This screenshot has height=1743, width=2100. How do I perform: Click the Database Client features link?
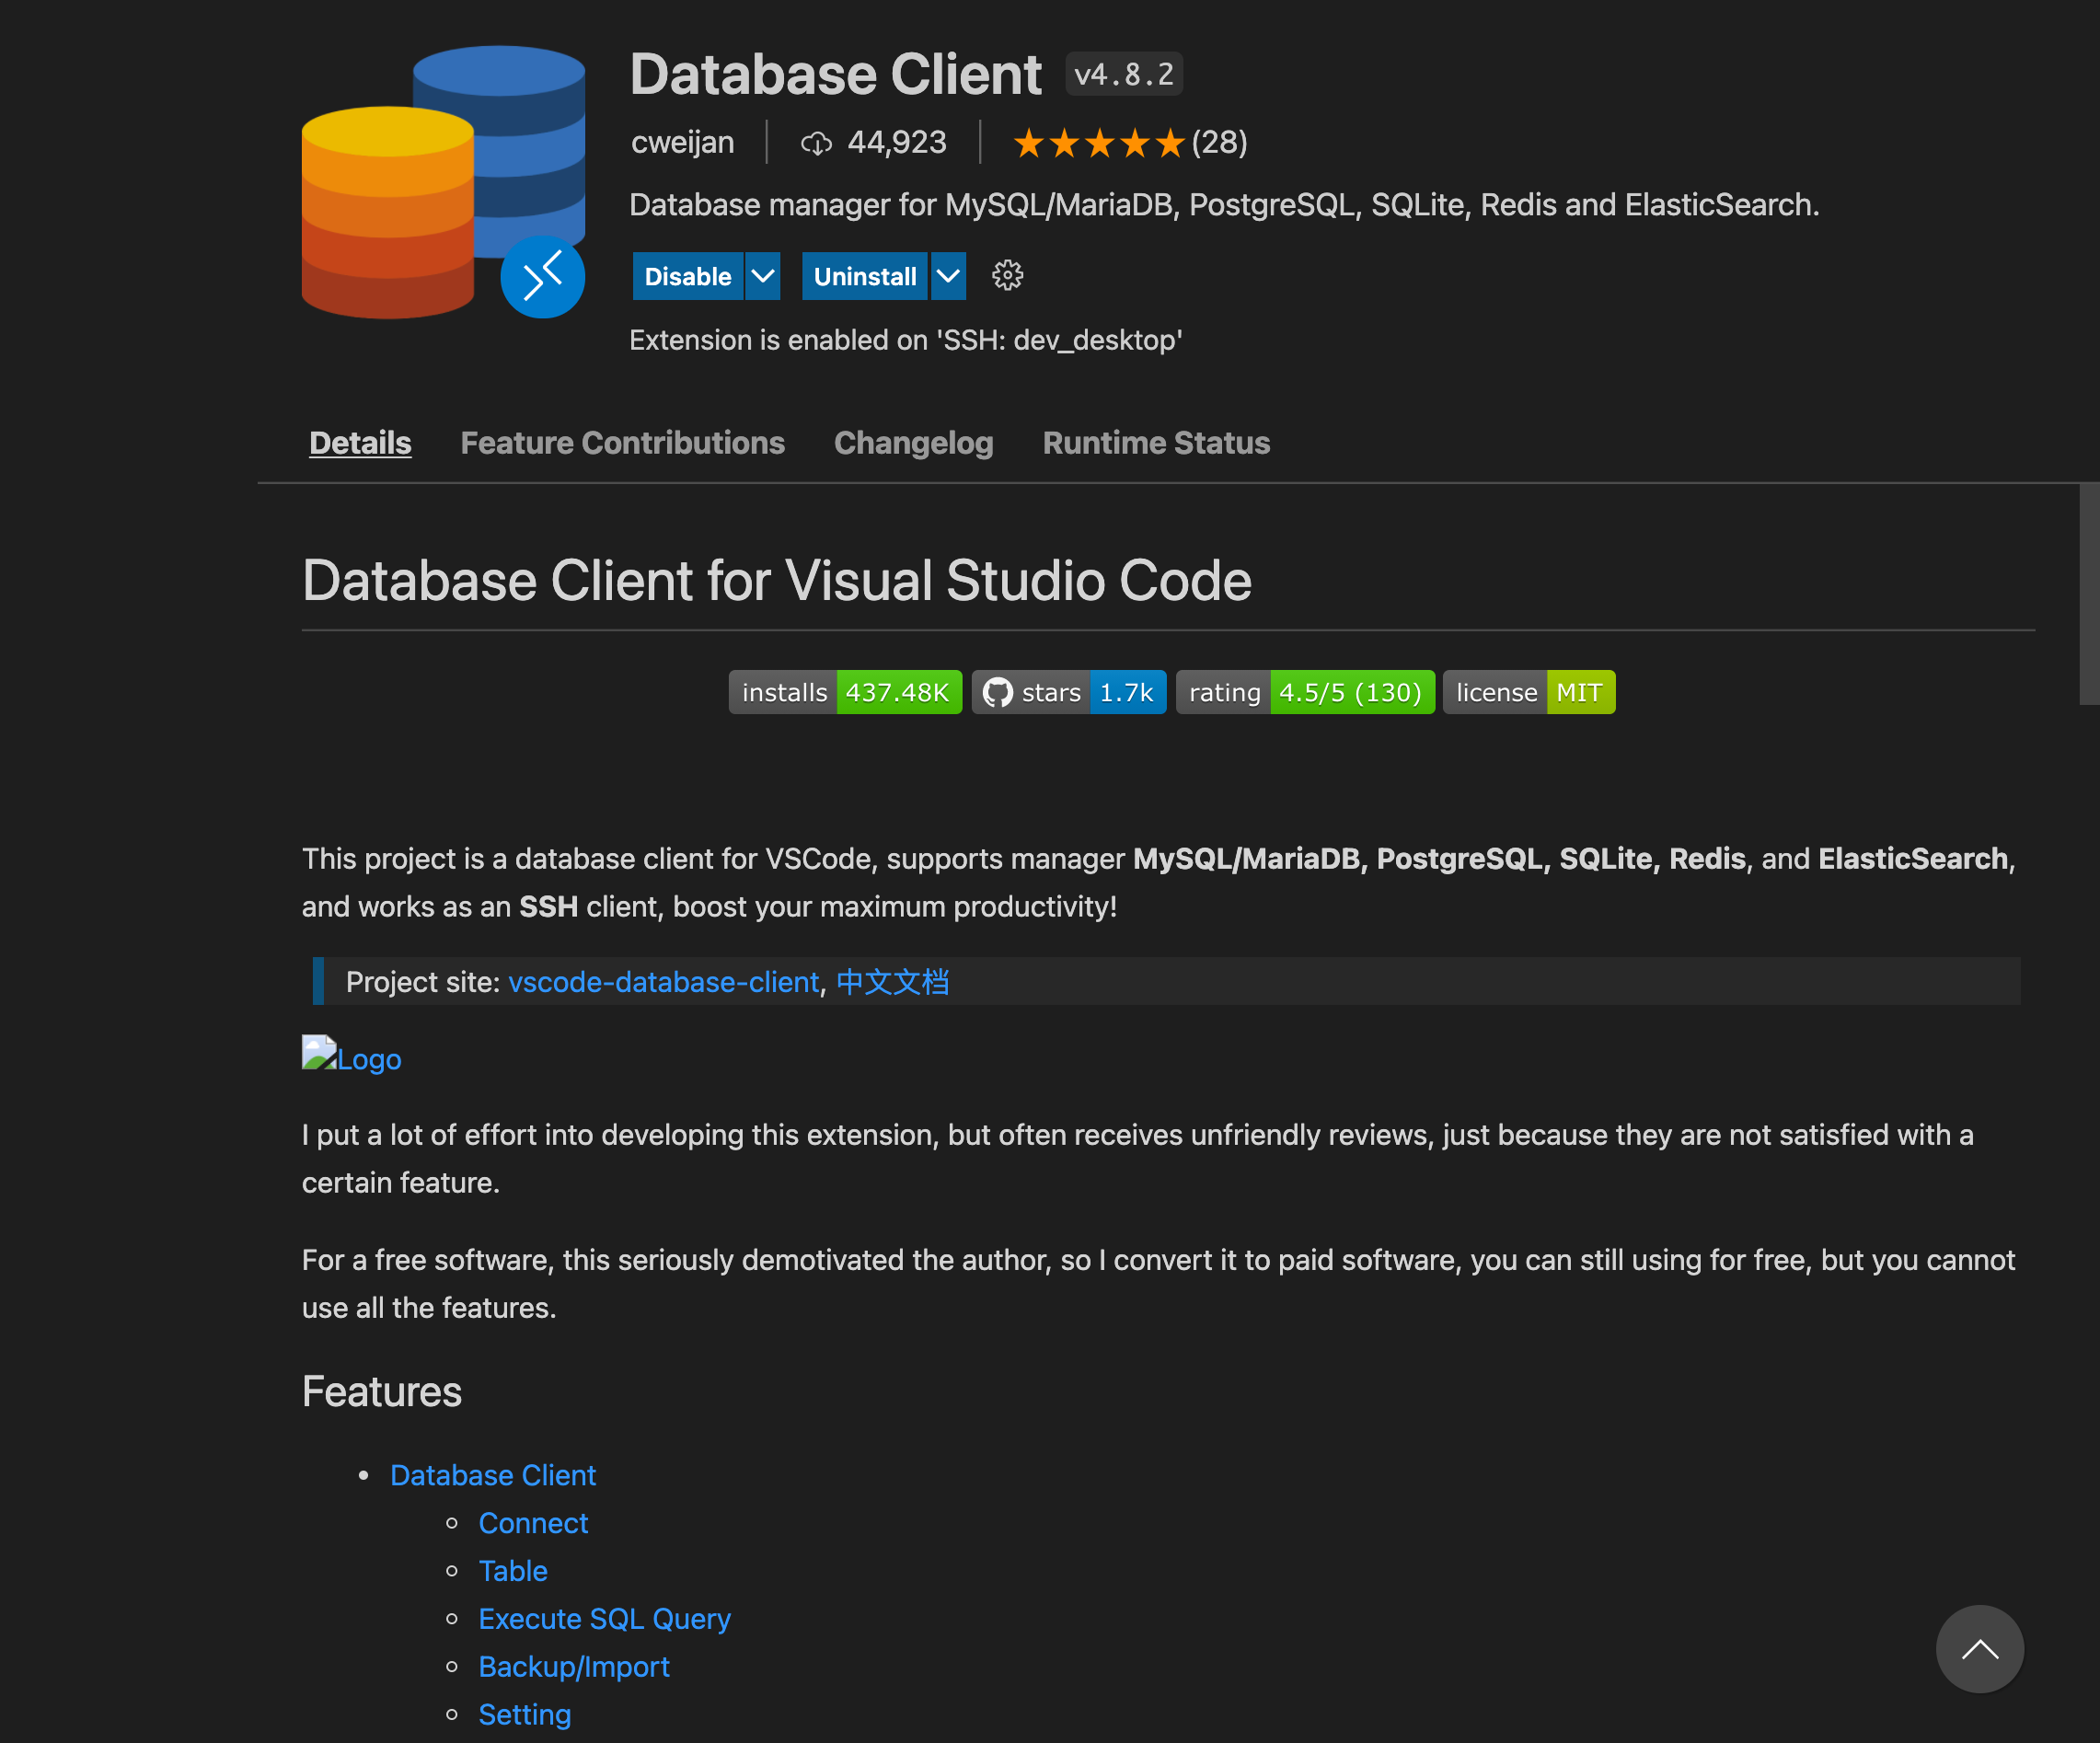coord(493,1475)
